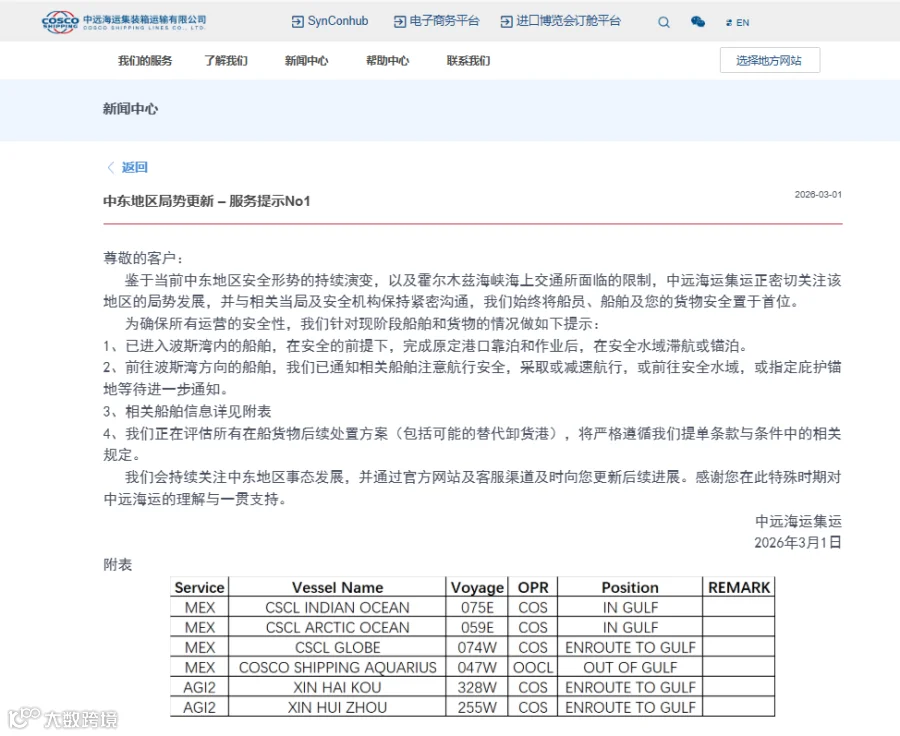Click the arrow icon beside 电子商务平台
900x736 pixels.
tap(399, 22)
